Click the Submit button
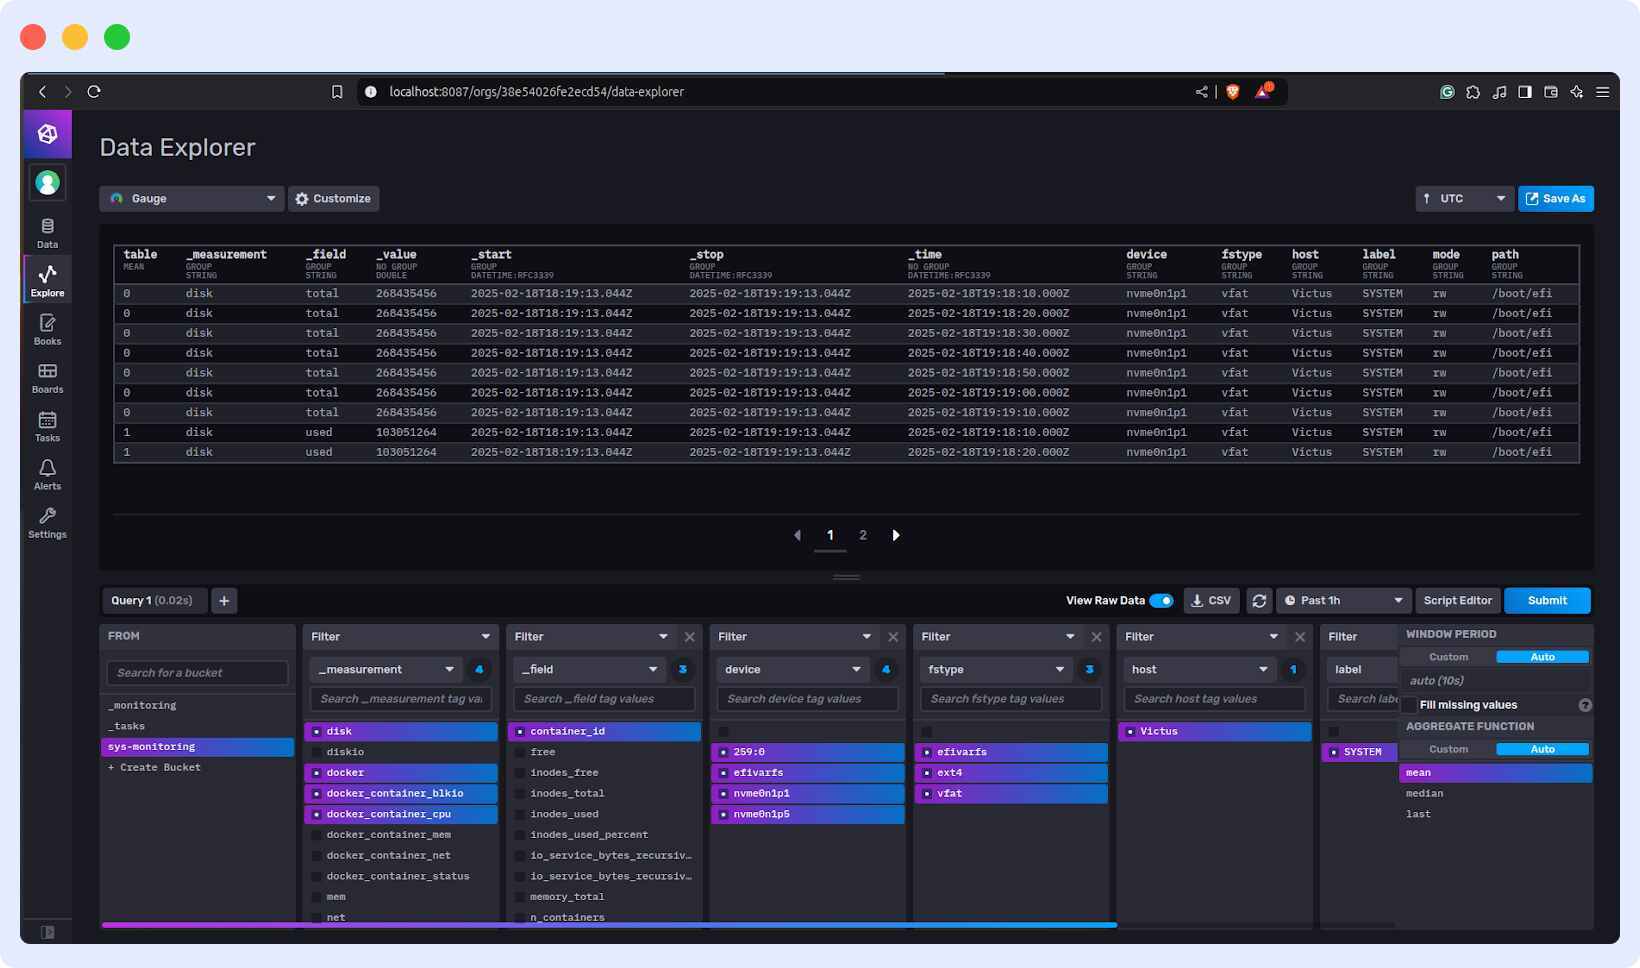The height and width of the screenshot is (968, 1640). 1547,600
